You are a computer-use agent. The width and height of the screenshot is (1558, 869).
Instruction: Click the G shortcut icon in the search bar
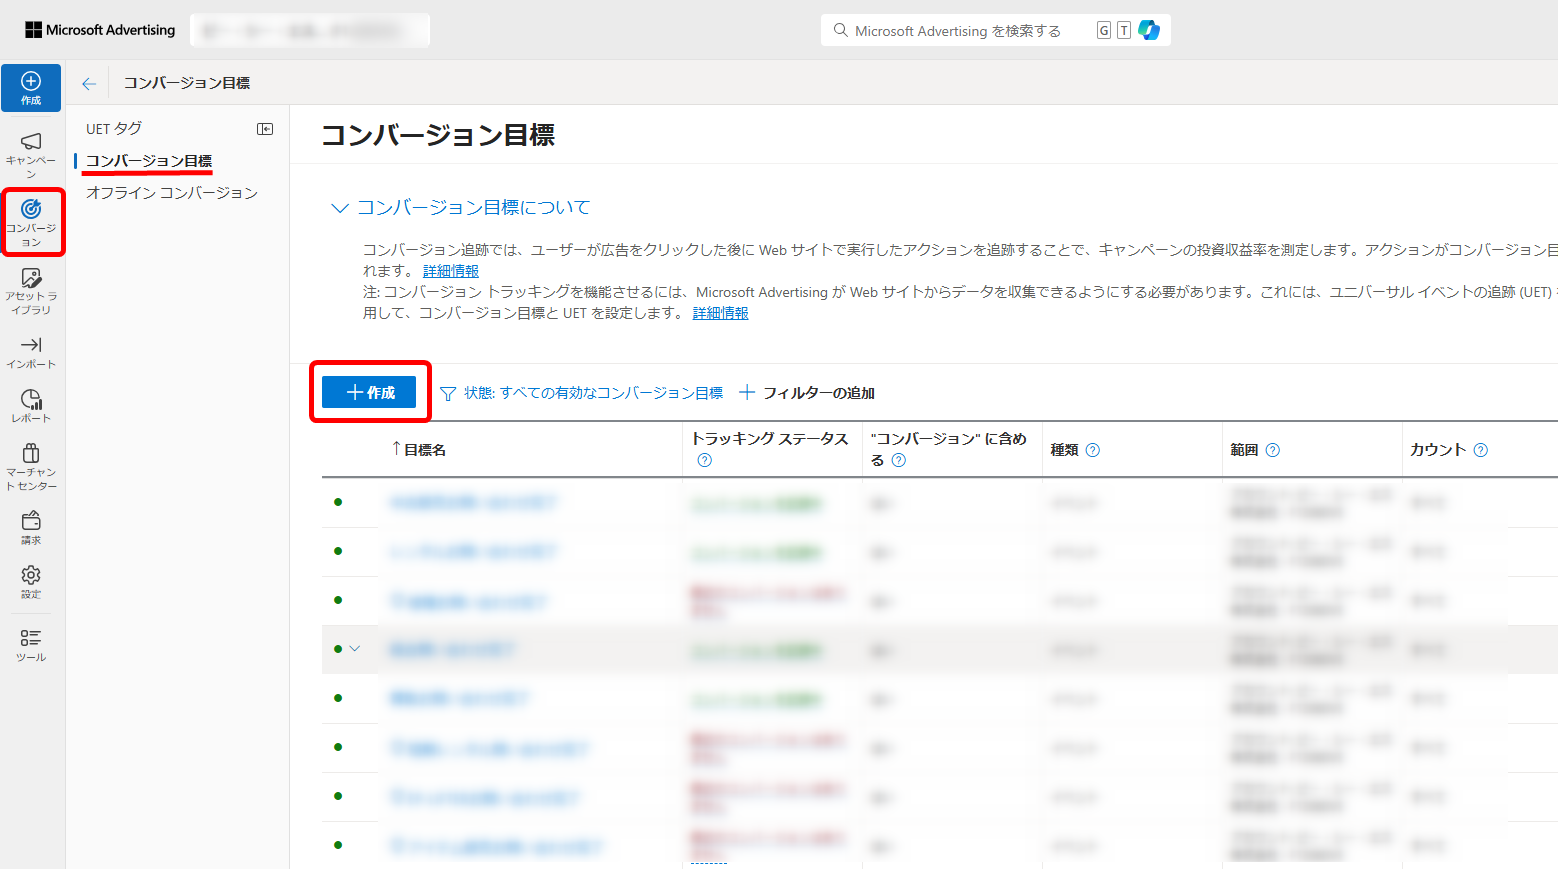tap(1104, 30)
